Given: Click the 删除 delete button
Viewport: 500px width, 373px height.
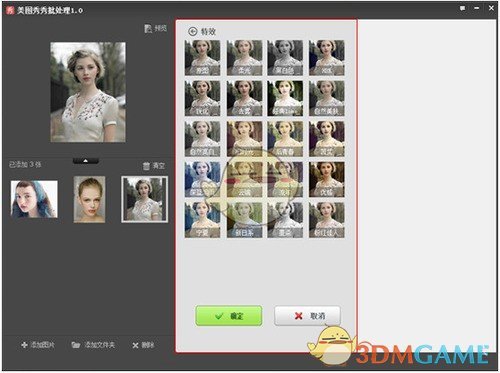Looking at the screenshot, I should (x=143, y=345).
